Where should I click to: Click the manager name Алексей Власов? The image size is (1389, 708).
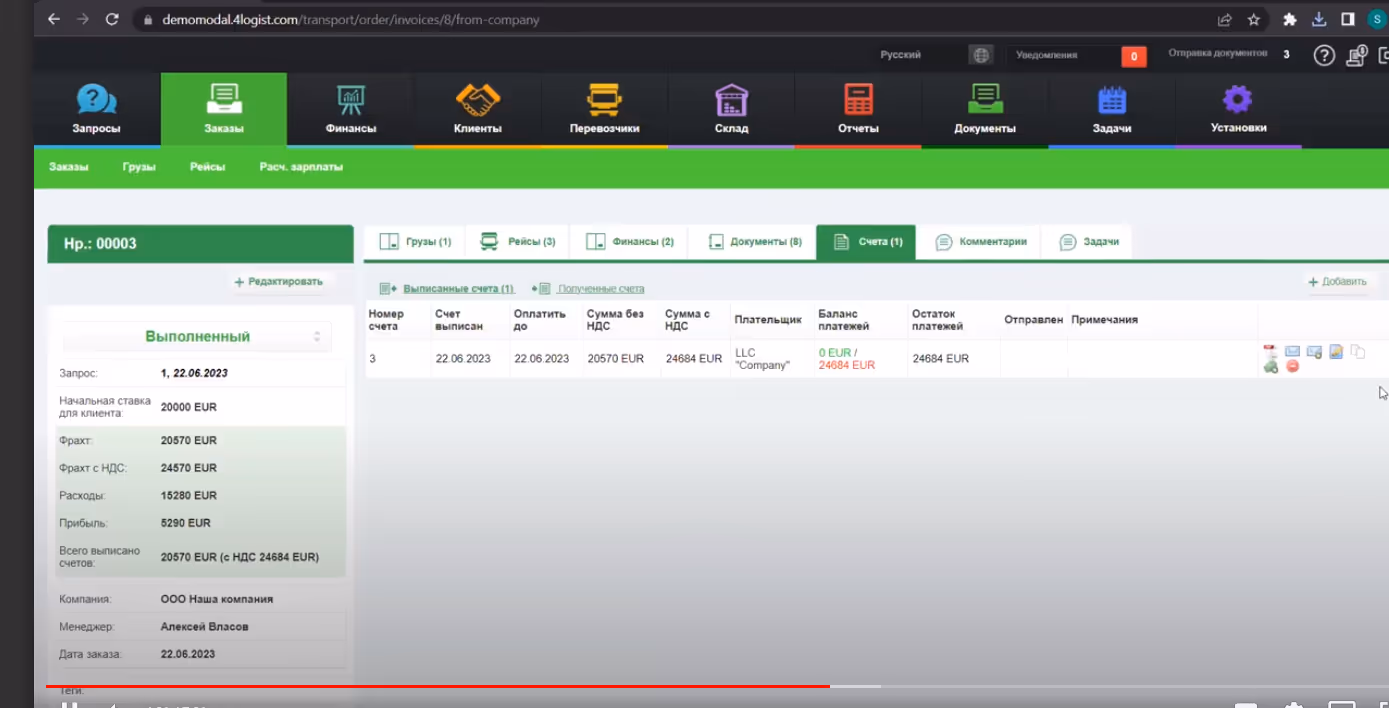tap(204, 627)
